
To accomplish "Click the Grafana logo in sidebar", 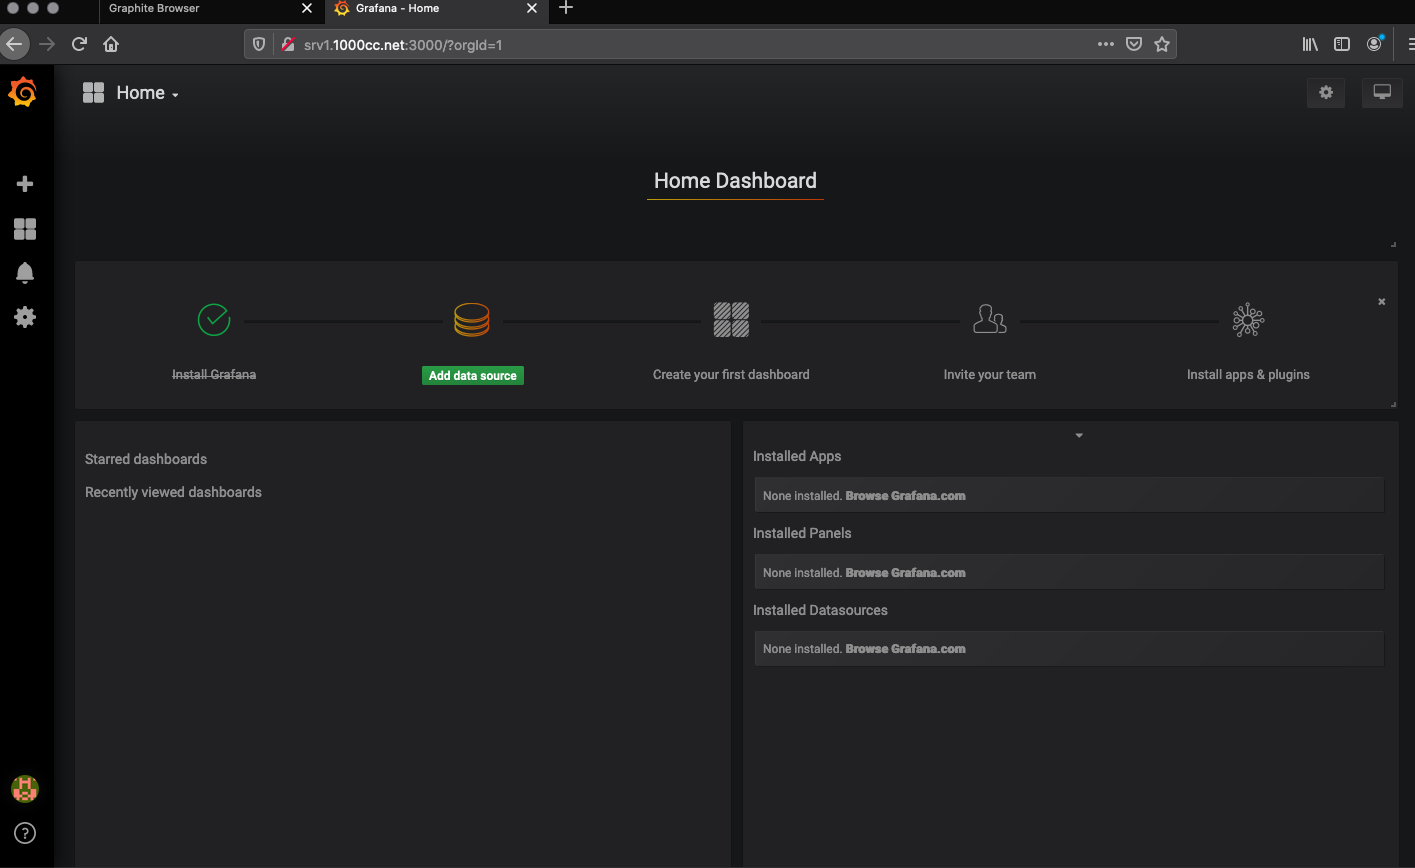I will click(x=23, y=93).
